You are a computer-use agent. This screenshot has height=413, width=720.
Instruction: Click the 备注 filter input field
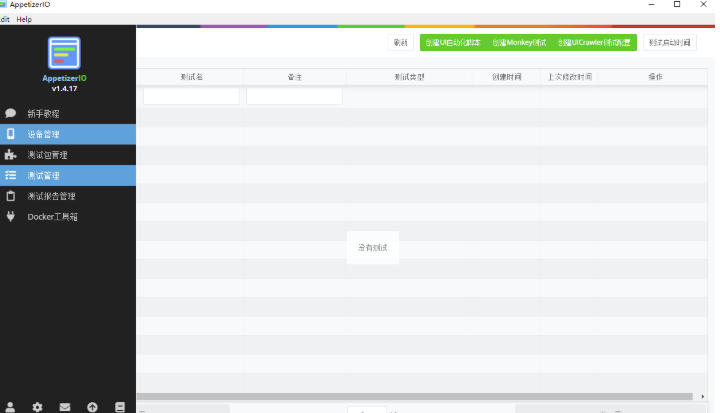point(294,96)
